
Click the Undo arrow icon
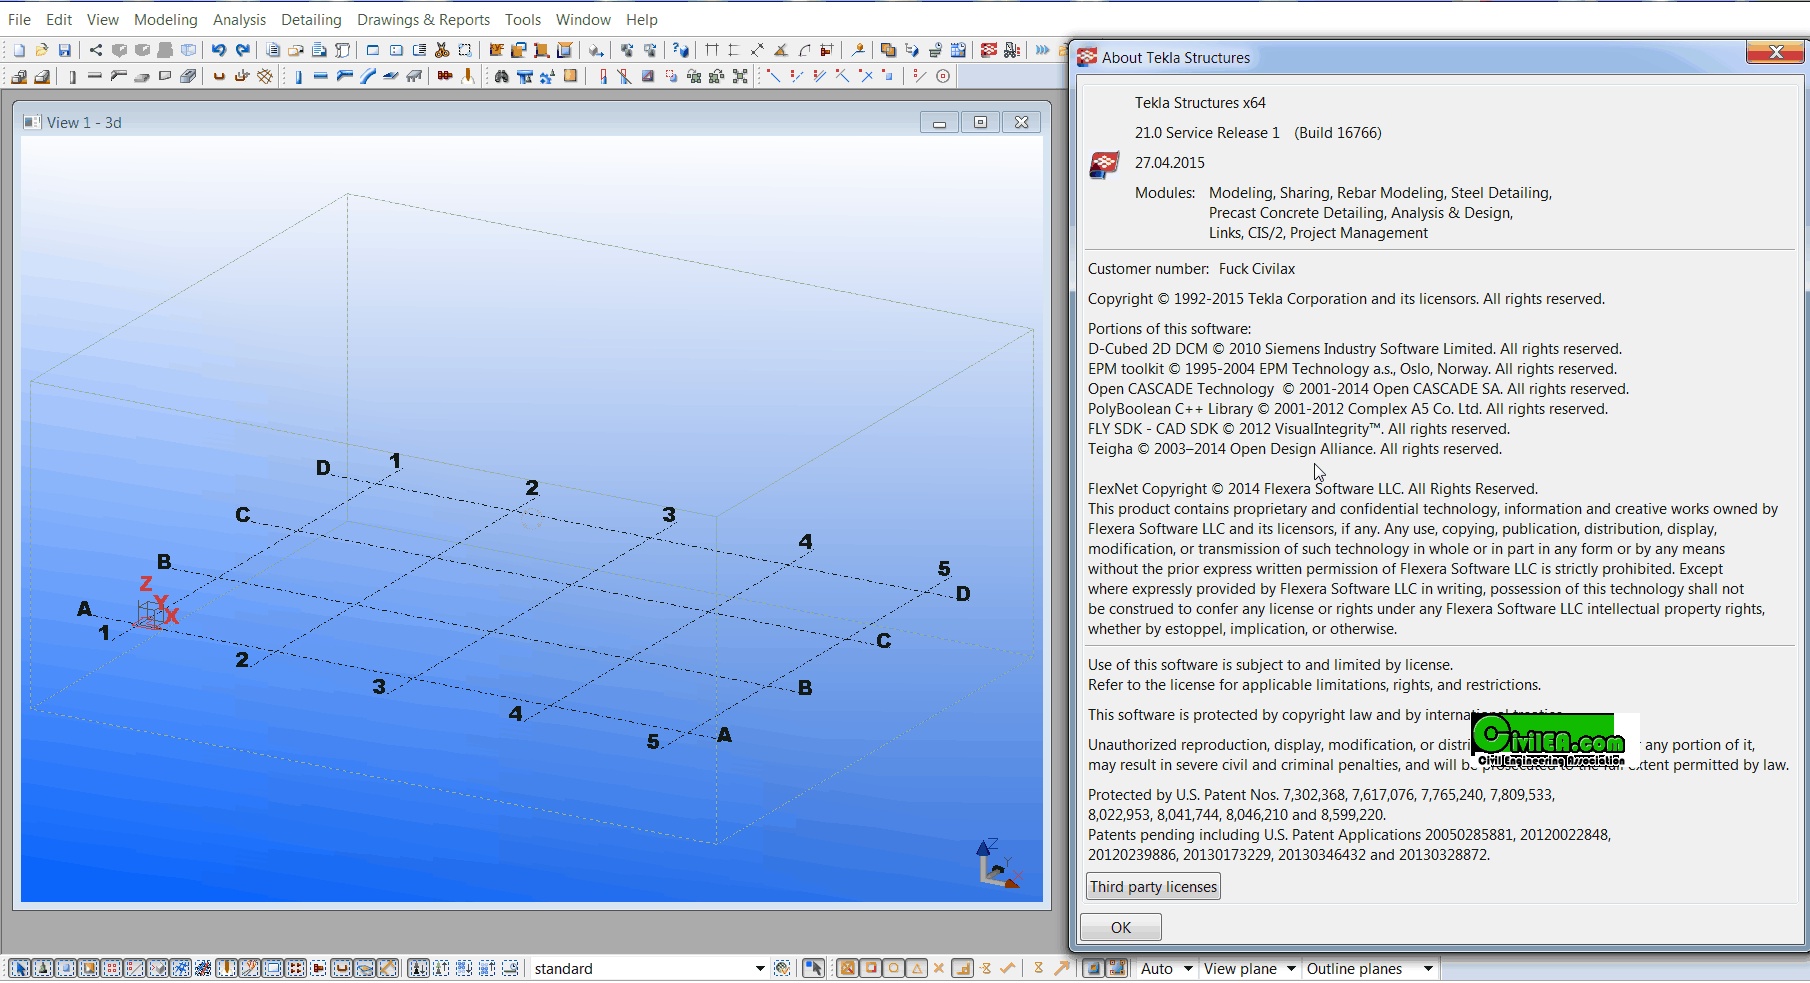coord(218,50)
